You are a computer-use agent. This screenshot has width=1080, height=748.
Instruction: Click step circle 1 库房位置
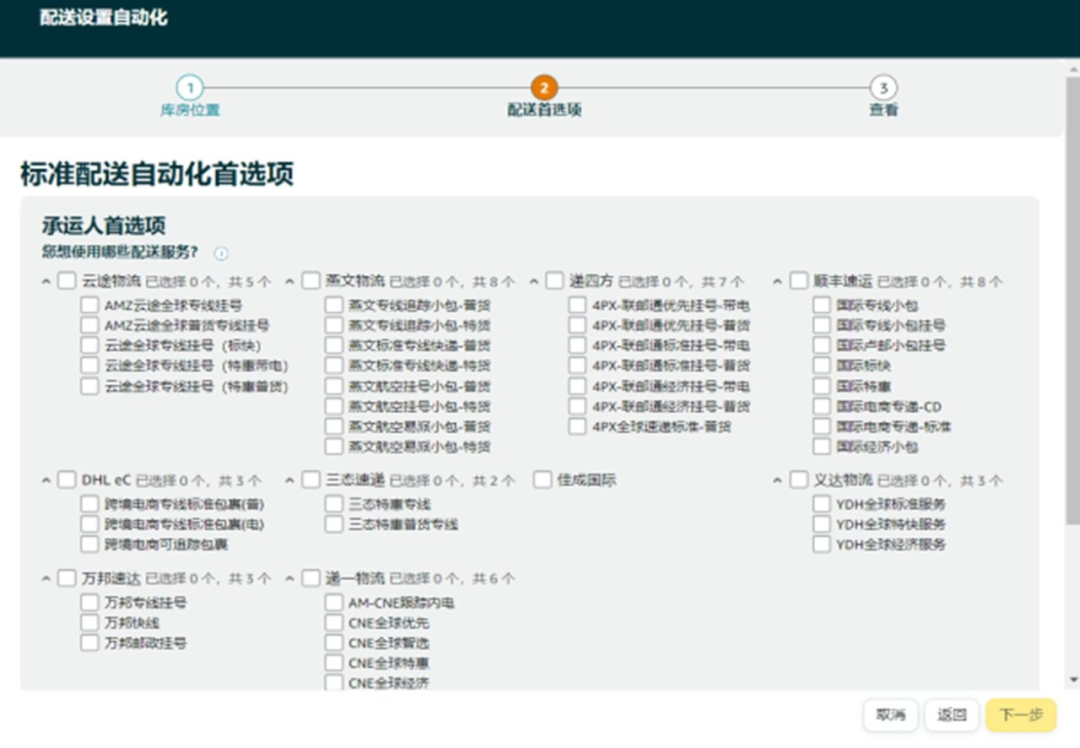tap(189, 86)
